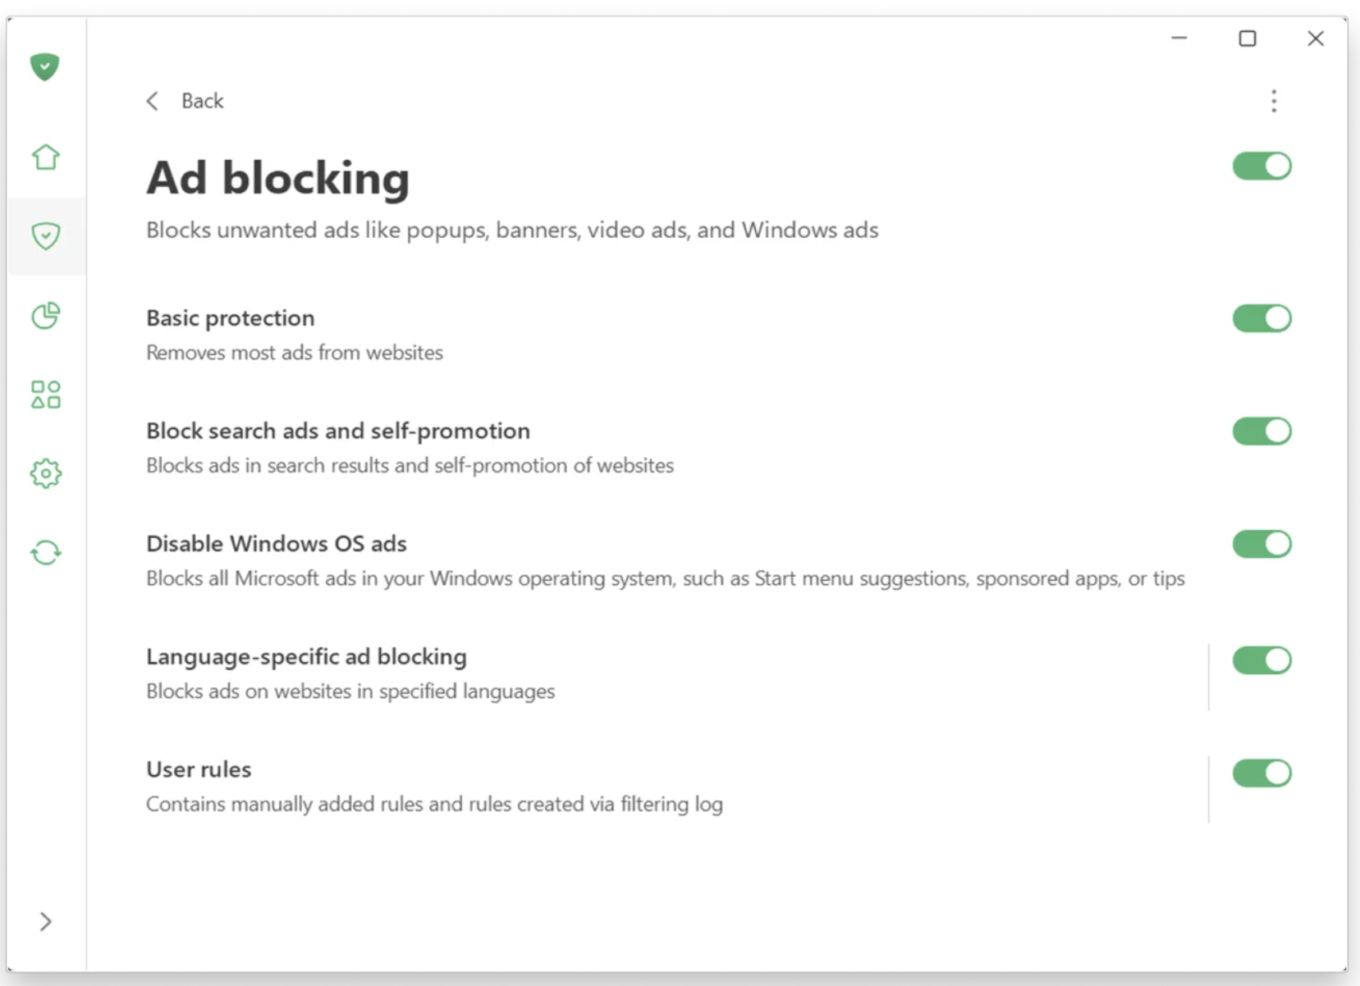
Task: Open the Statistics pie chart icon
Action: click(x=45, y=315)
